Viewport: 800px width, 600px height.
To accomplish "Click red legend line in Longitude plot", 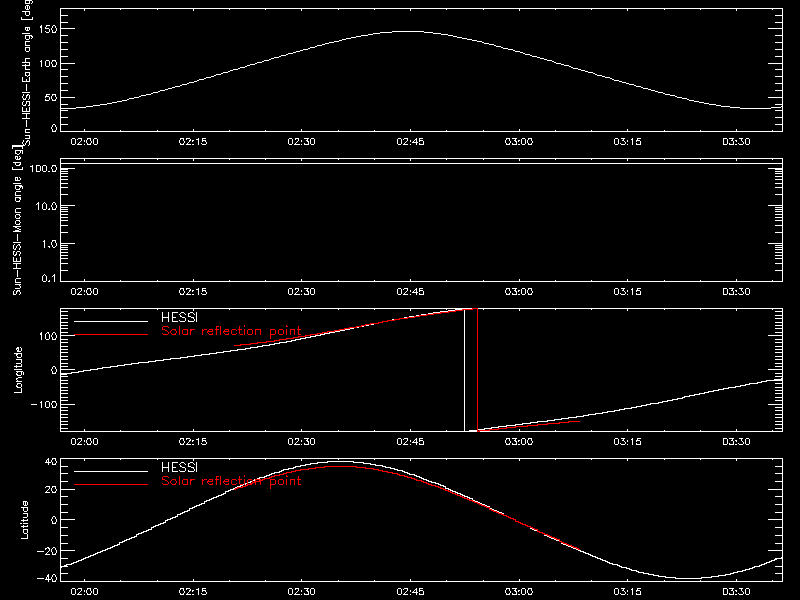I will pyautogui.click(x=111, y=335).
